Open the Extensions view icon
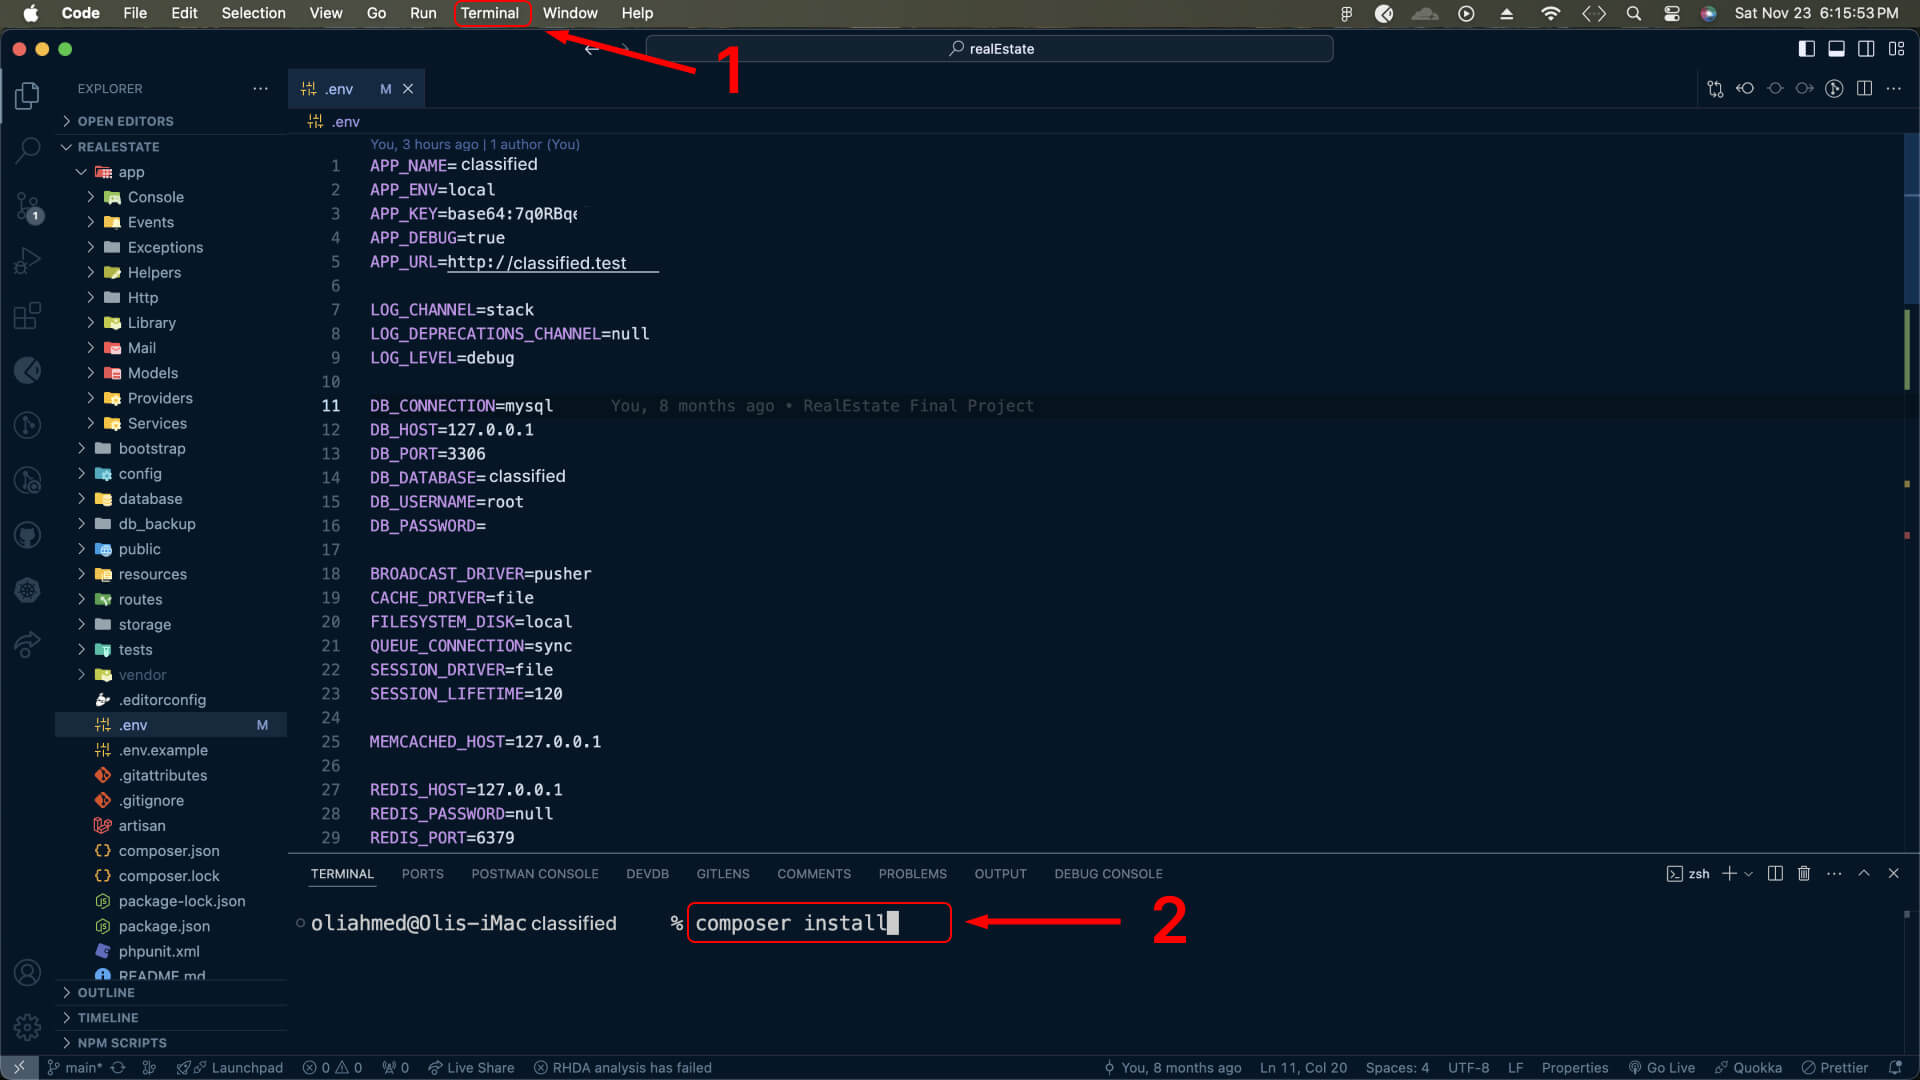 28,316
